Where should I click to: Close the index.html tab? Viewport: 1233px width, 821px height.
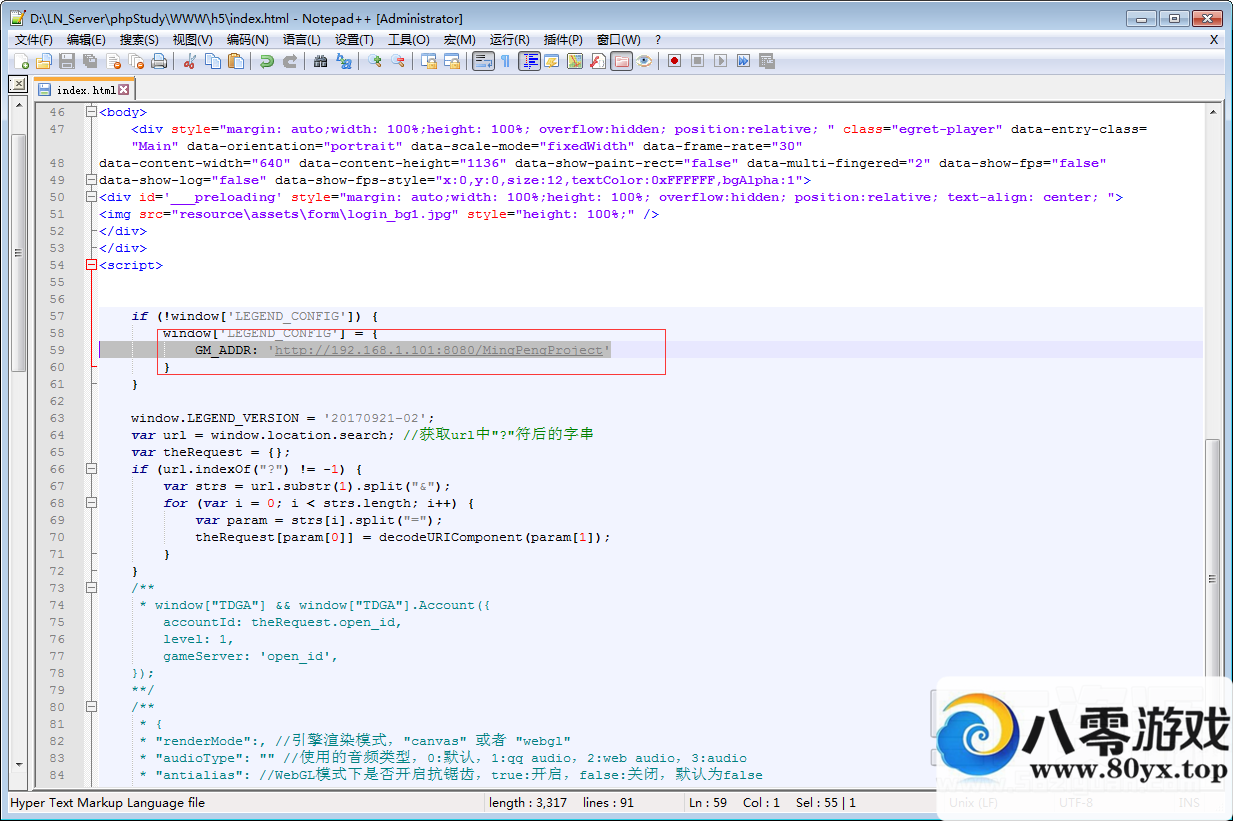(124, 90)
